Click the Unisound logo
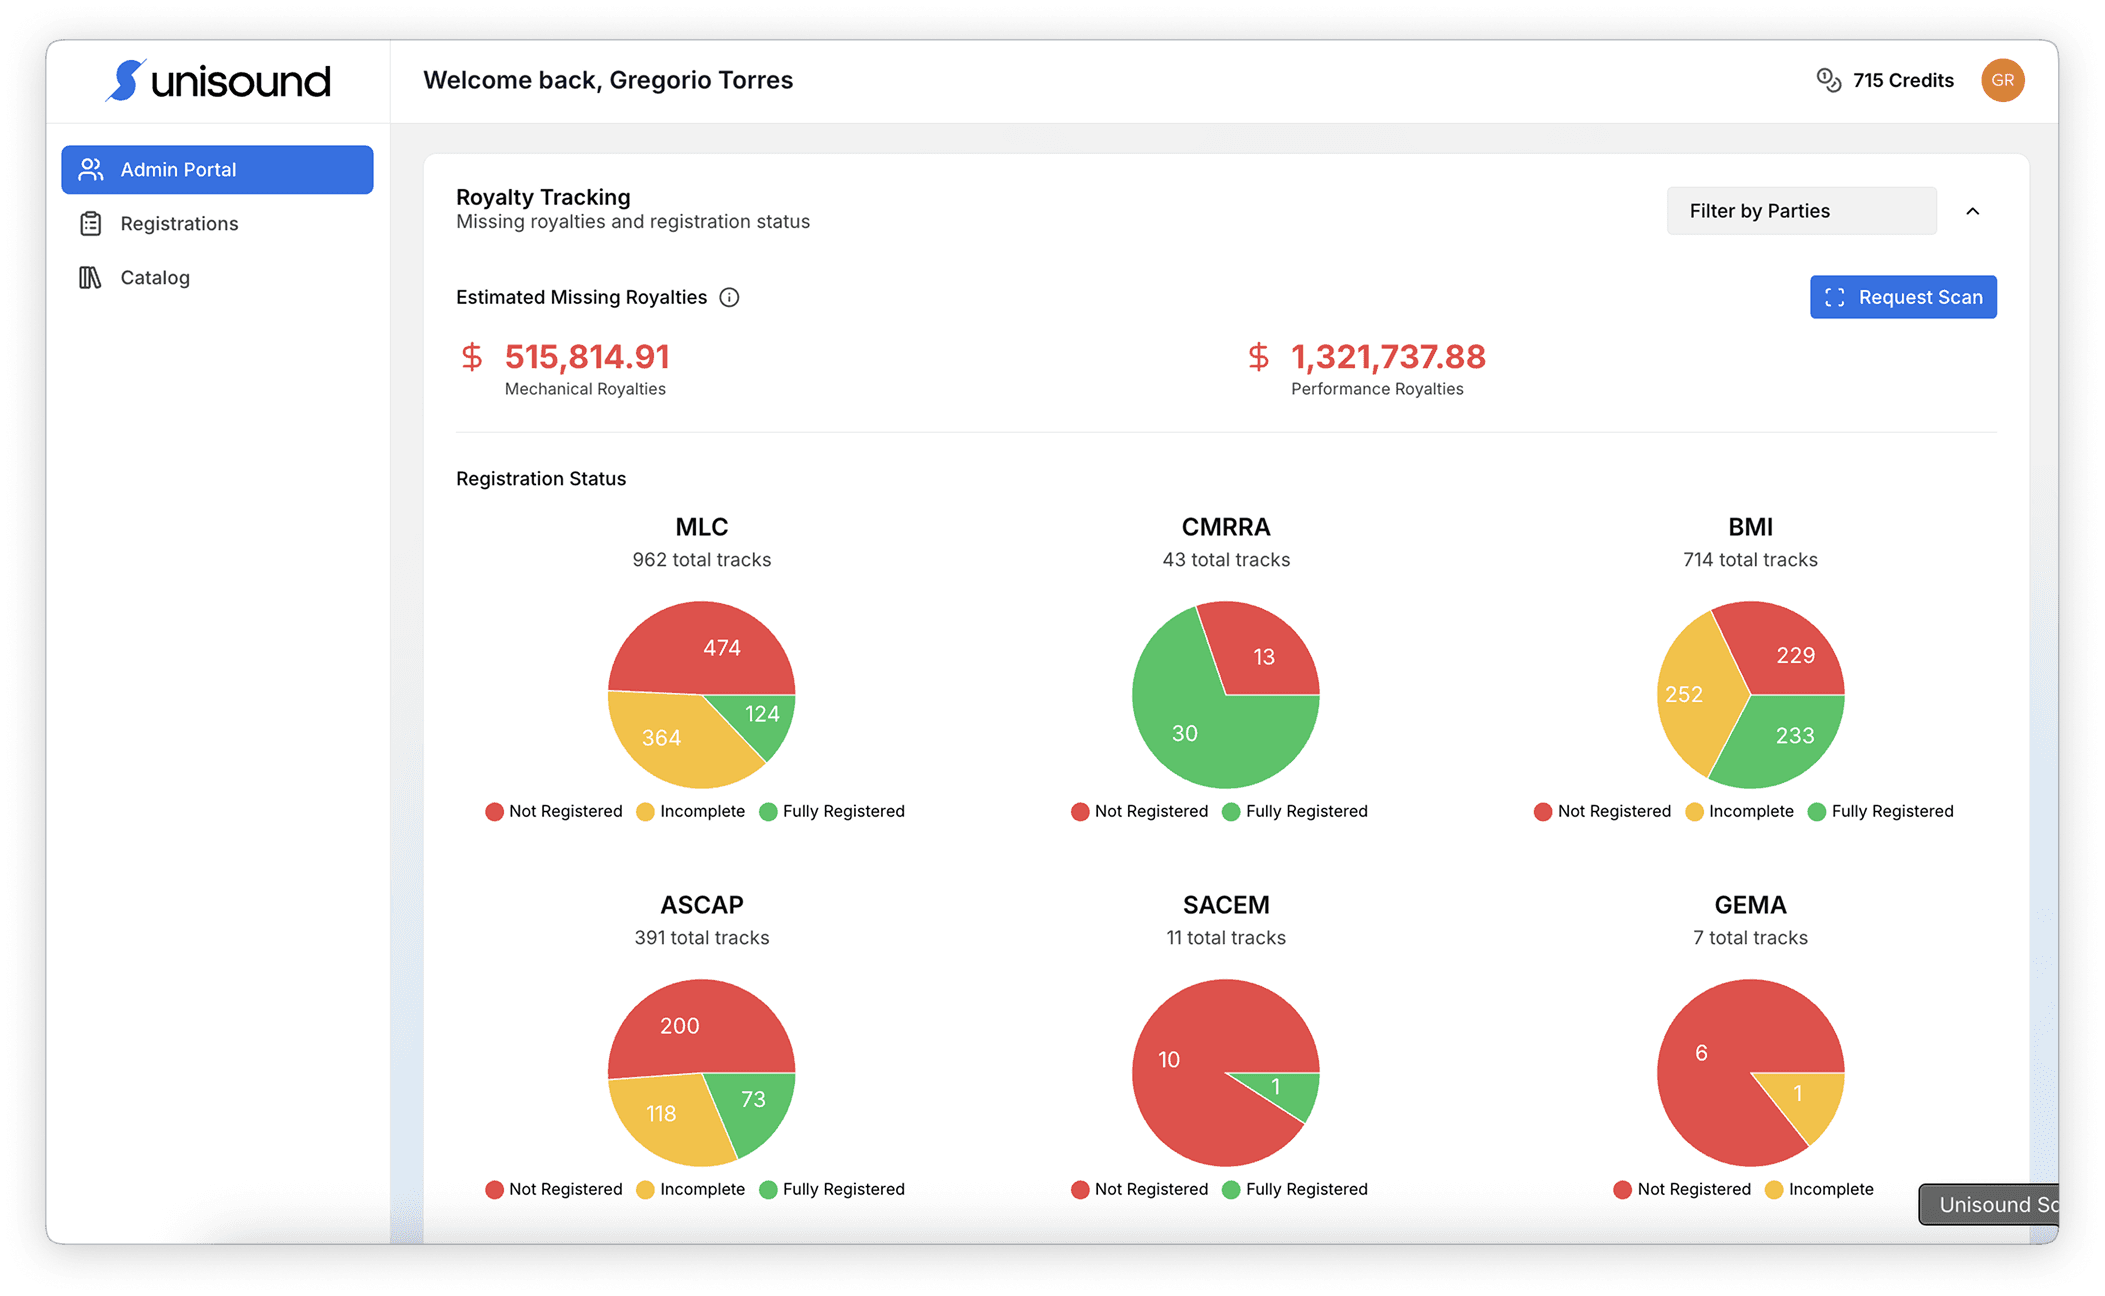The image size is (2105, 1296). click(x=218, y=81)
